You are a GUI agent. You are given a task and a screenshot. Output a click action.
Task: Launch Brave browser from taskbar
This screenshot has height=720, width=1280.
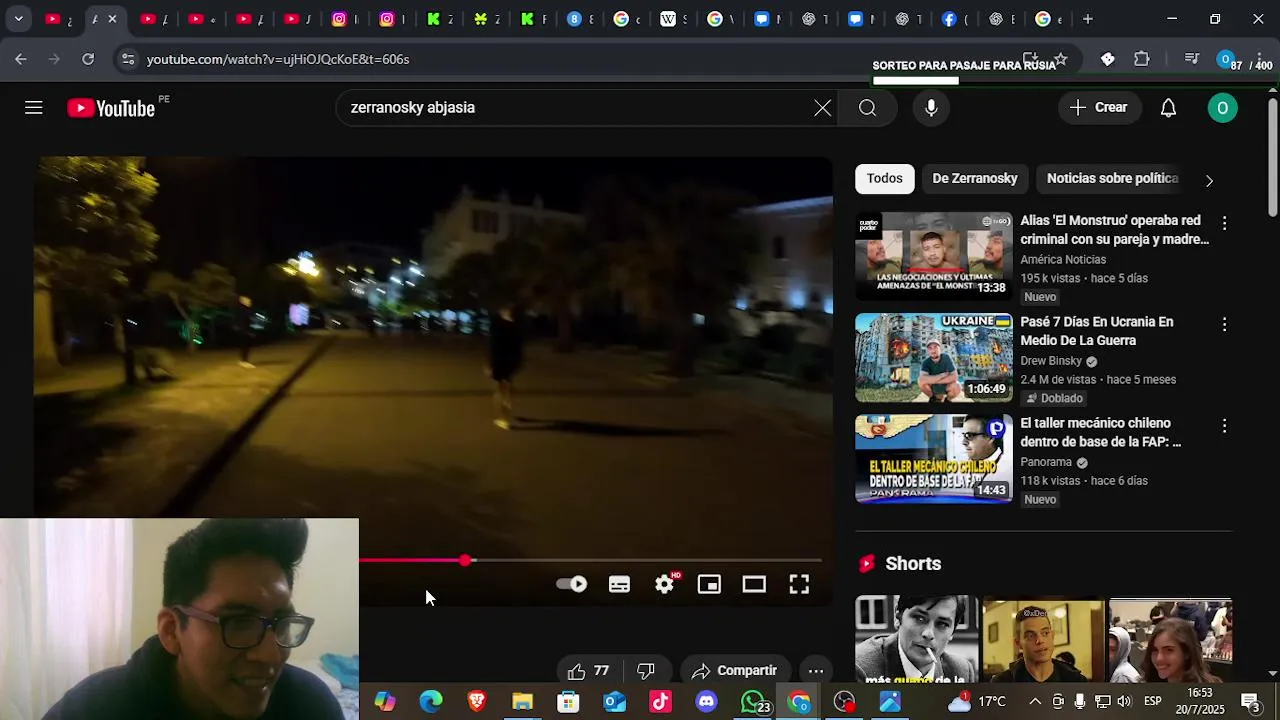tap(477, 702)
